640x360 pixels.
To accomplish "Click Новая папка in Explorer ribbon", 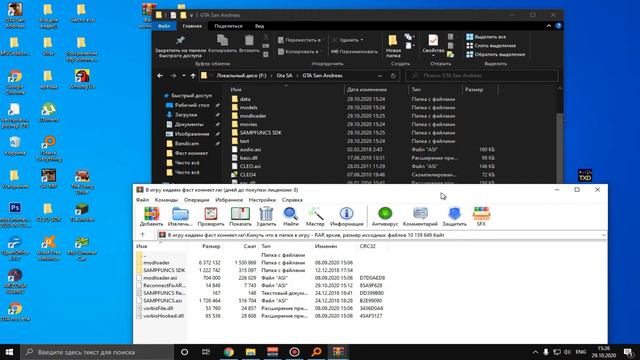I will [393, 46].
